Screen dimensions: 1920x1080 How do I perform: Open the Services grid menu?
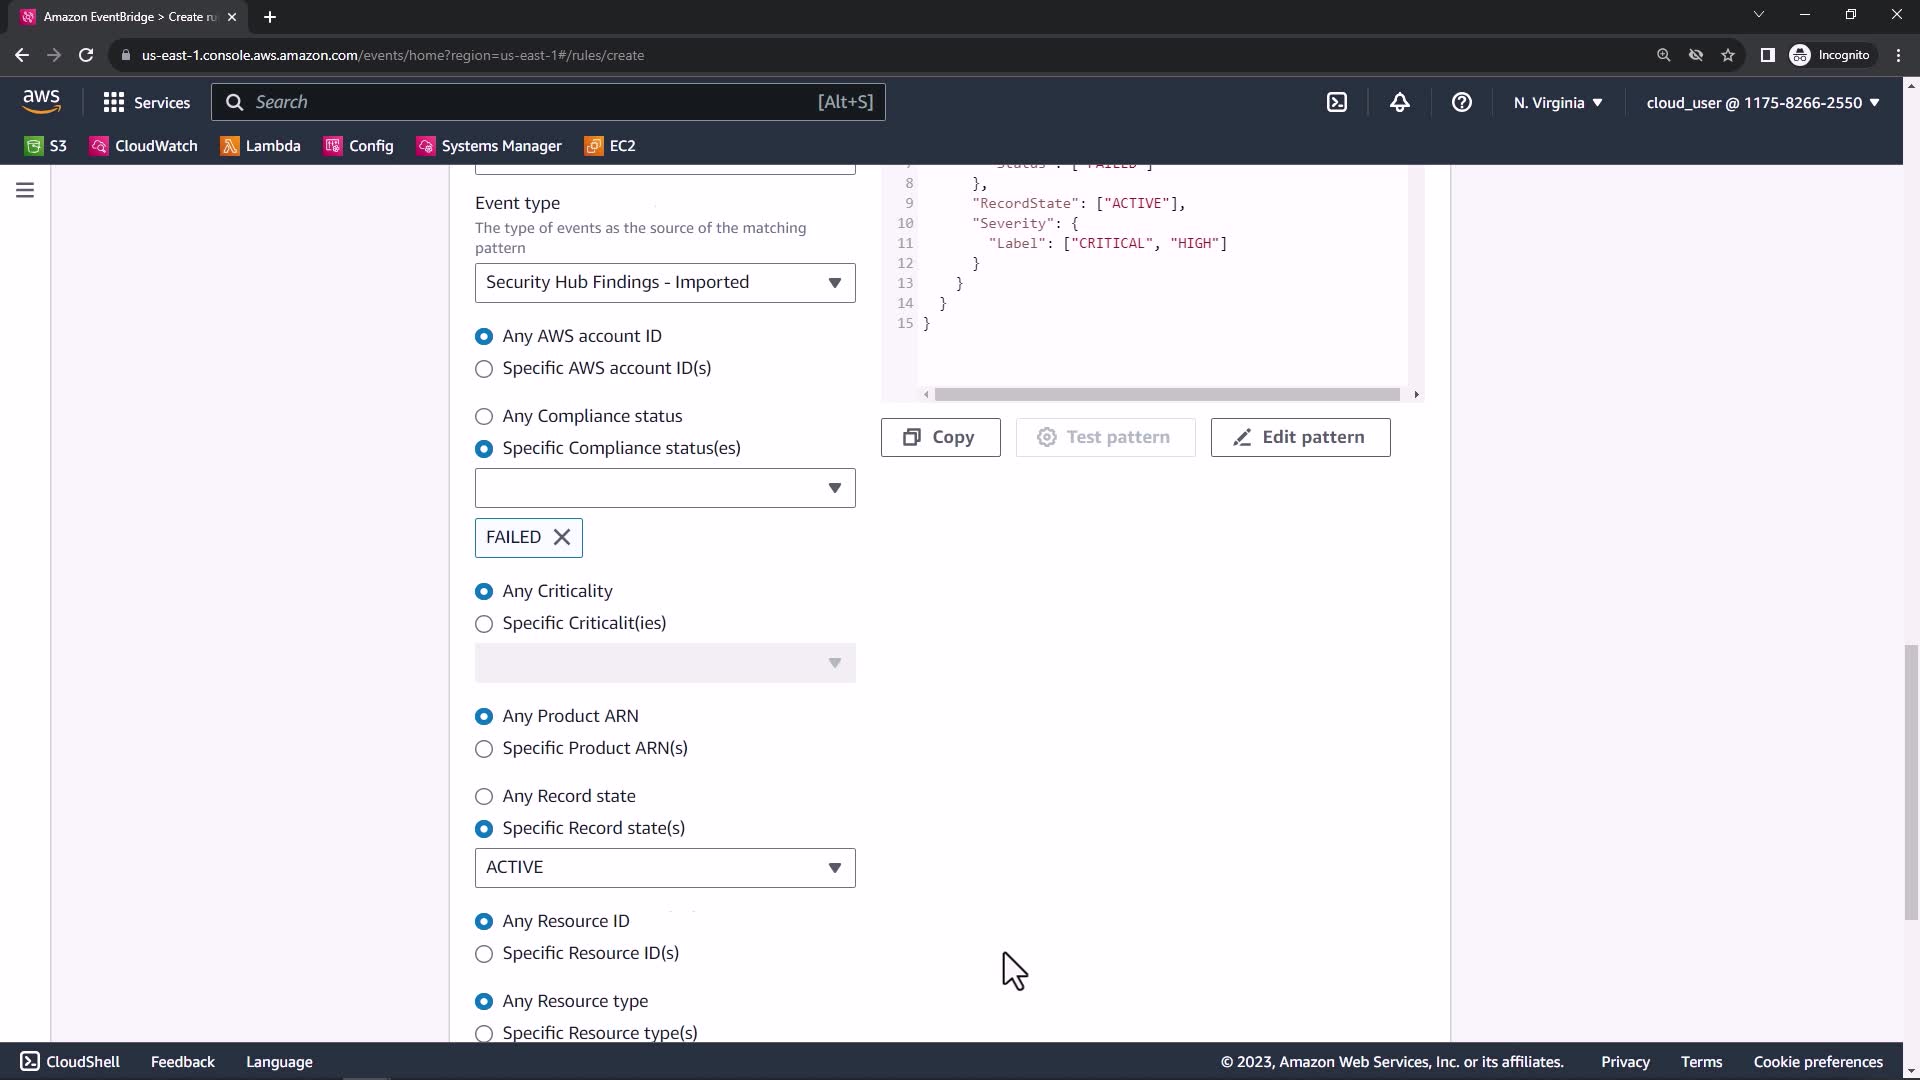(x=146, y=102)
